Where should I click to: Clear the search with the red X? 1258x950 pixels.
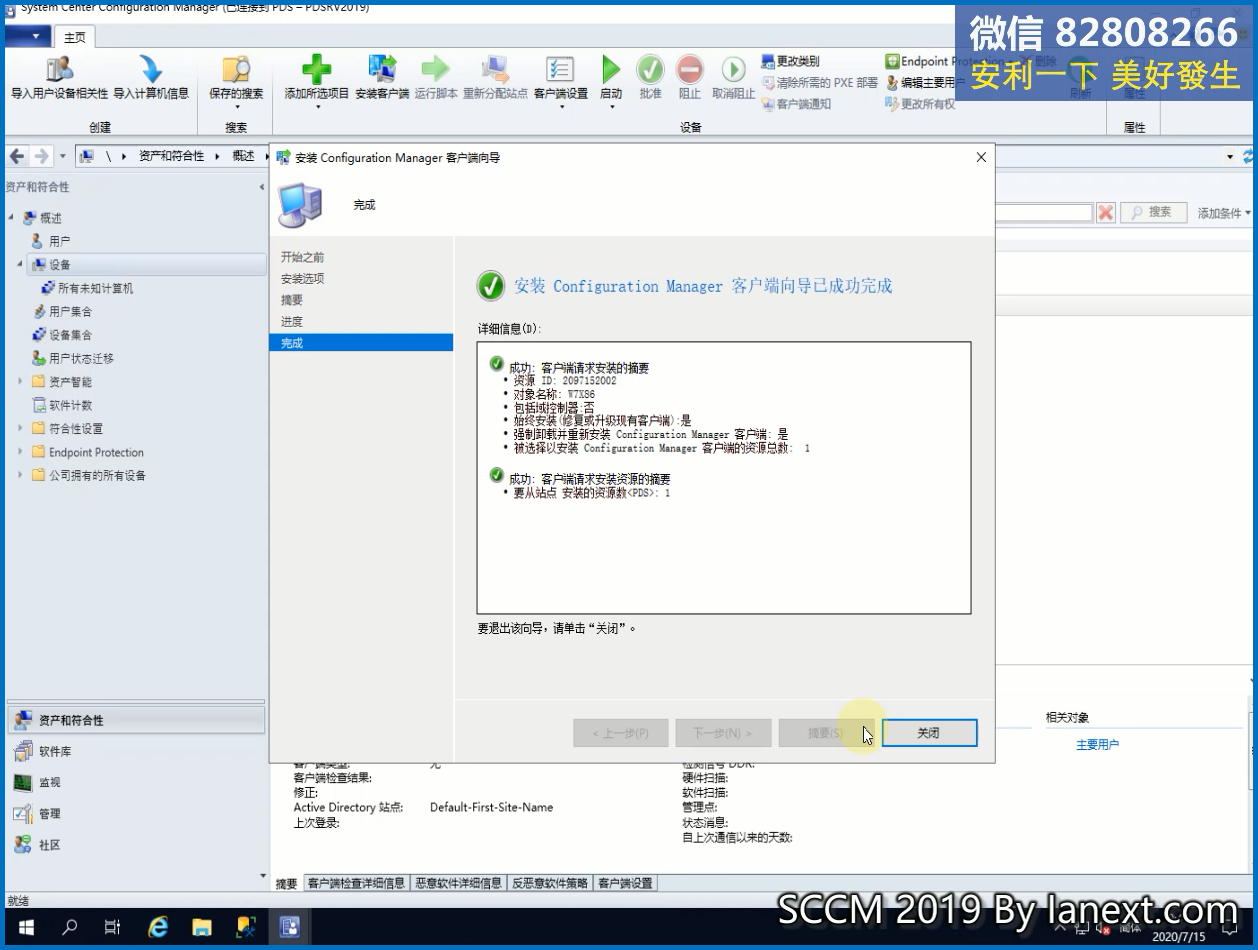1106,213
